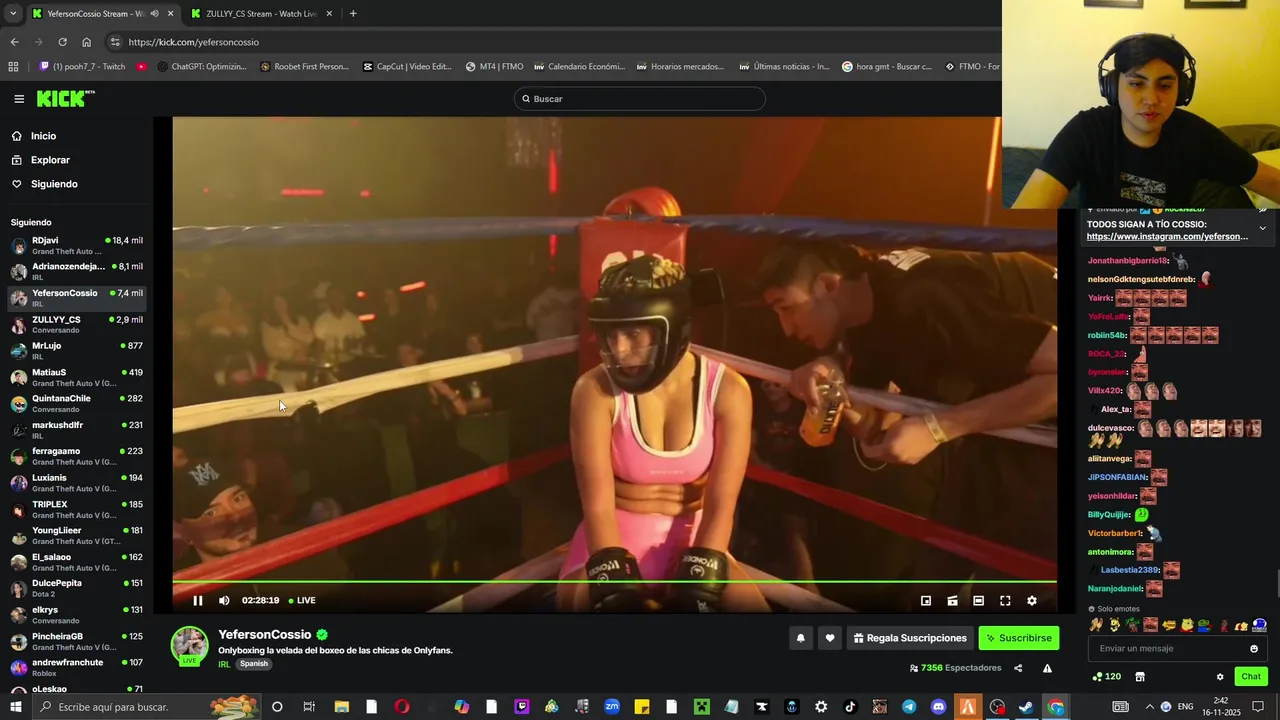
Task: Open pinned Instagram link in chat
Action: (x=1167, y=237)
